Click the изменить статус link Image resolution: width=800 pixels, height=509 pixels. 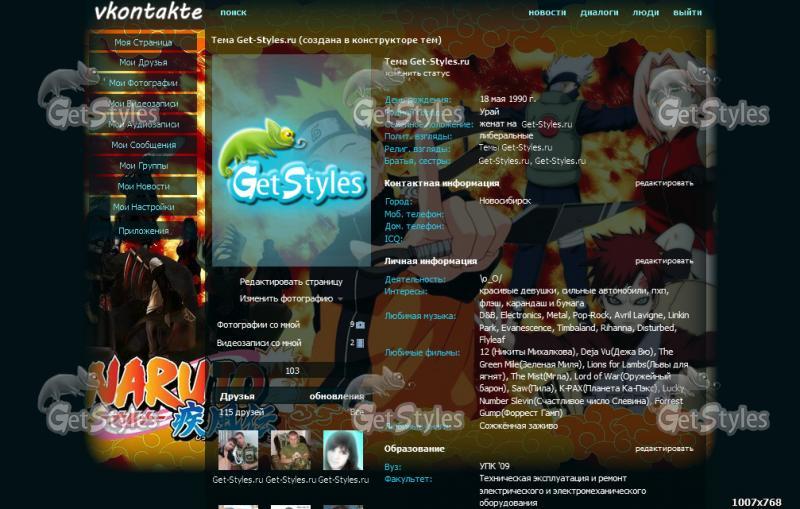click(x=417, y=73)
